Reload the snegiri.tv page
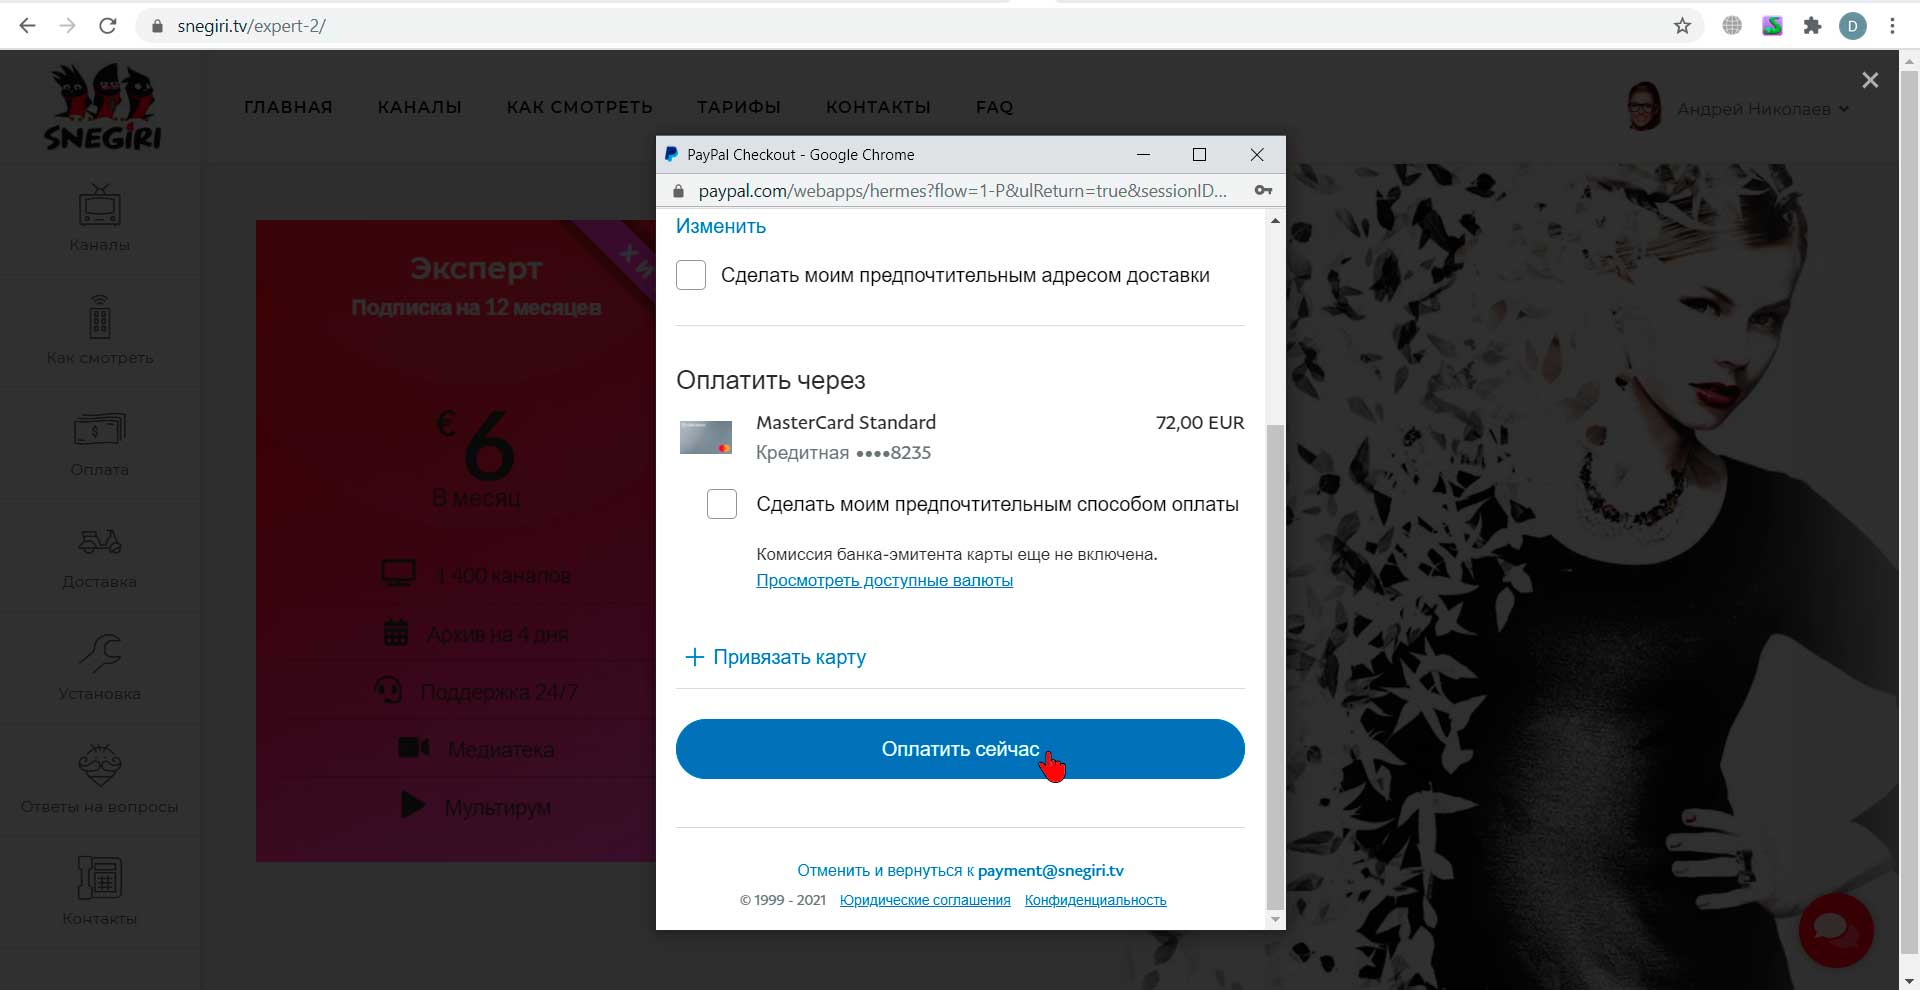Image resolution: width=1920 pixels, height=990 pixels. [108, 26]
